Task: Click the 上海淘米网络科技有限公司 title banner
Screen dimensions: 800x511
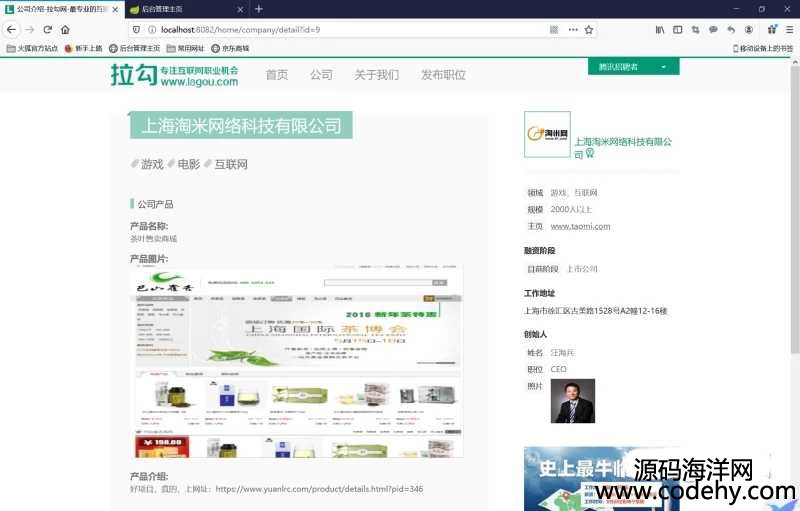Action: (241, 125)
